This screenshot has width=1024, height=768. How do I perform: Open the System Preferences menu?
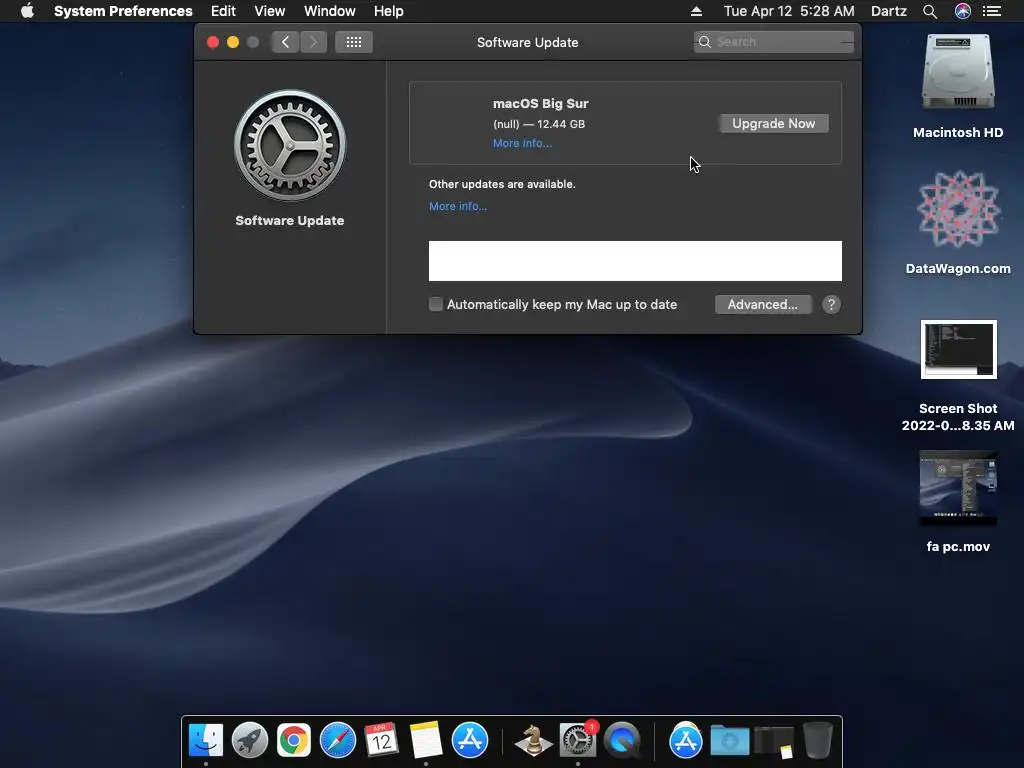(x=123, y=11)
